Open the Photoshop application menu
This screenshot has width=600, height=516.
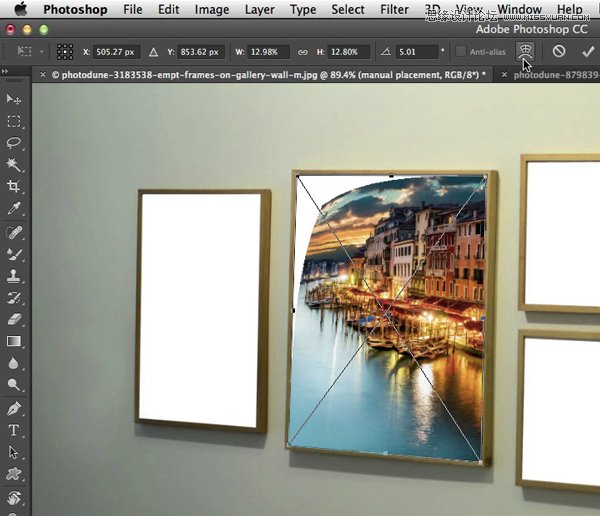point(75,9)
